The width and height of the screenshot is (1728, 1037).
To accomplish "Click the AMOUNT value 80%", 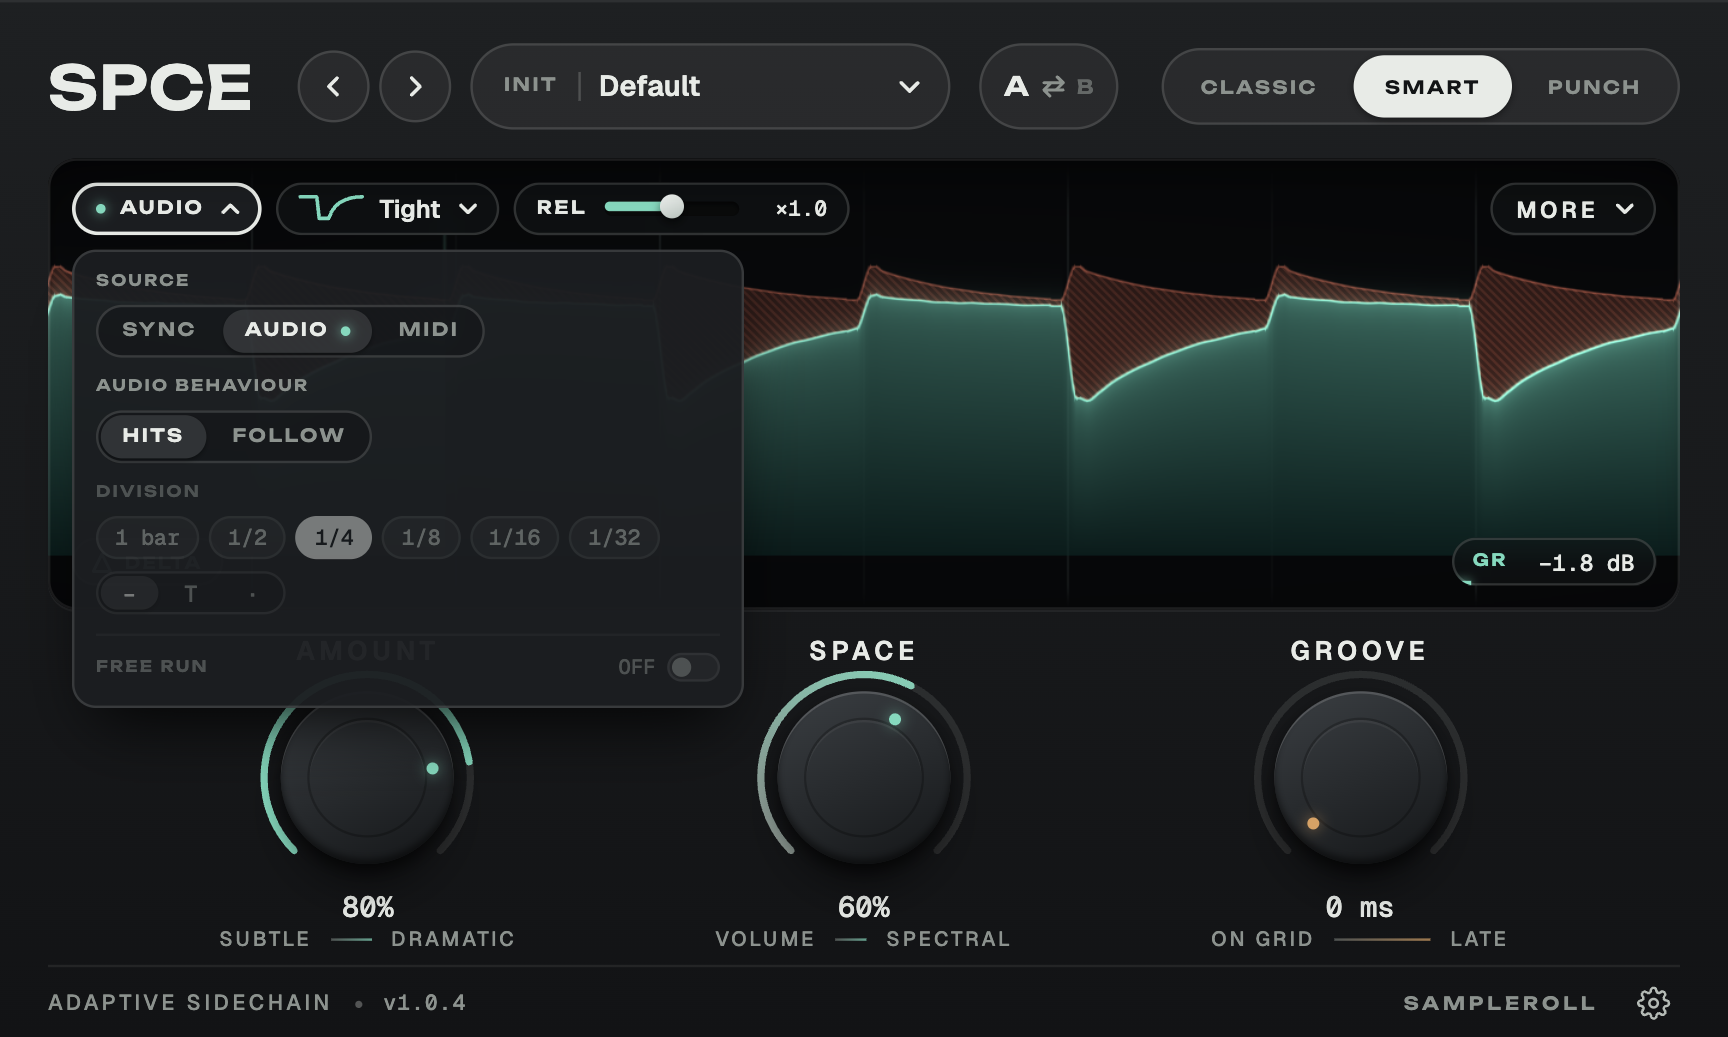I will 368,907.
